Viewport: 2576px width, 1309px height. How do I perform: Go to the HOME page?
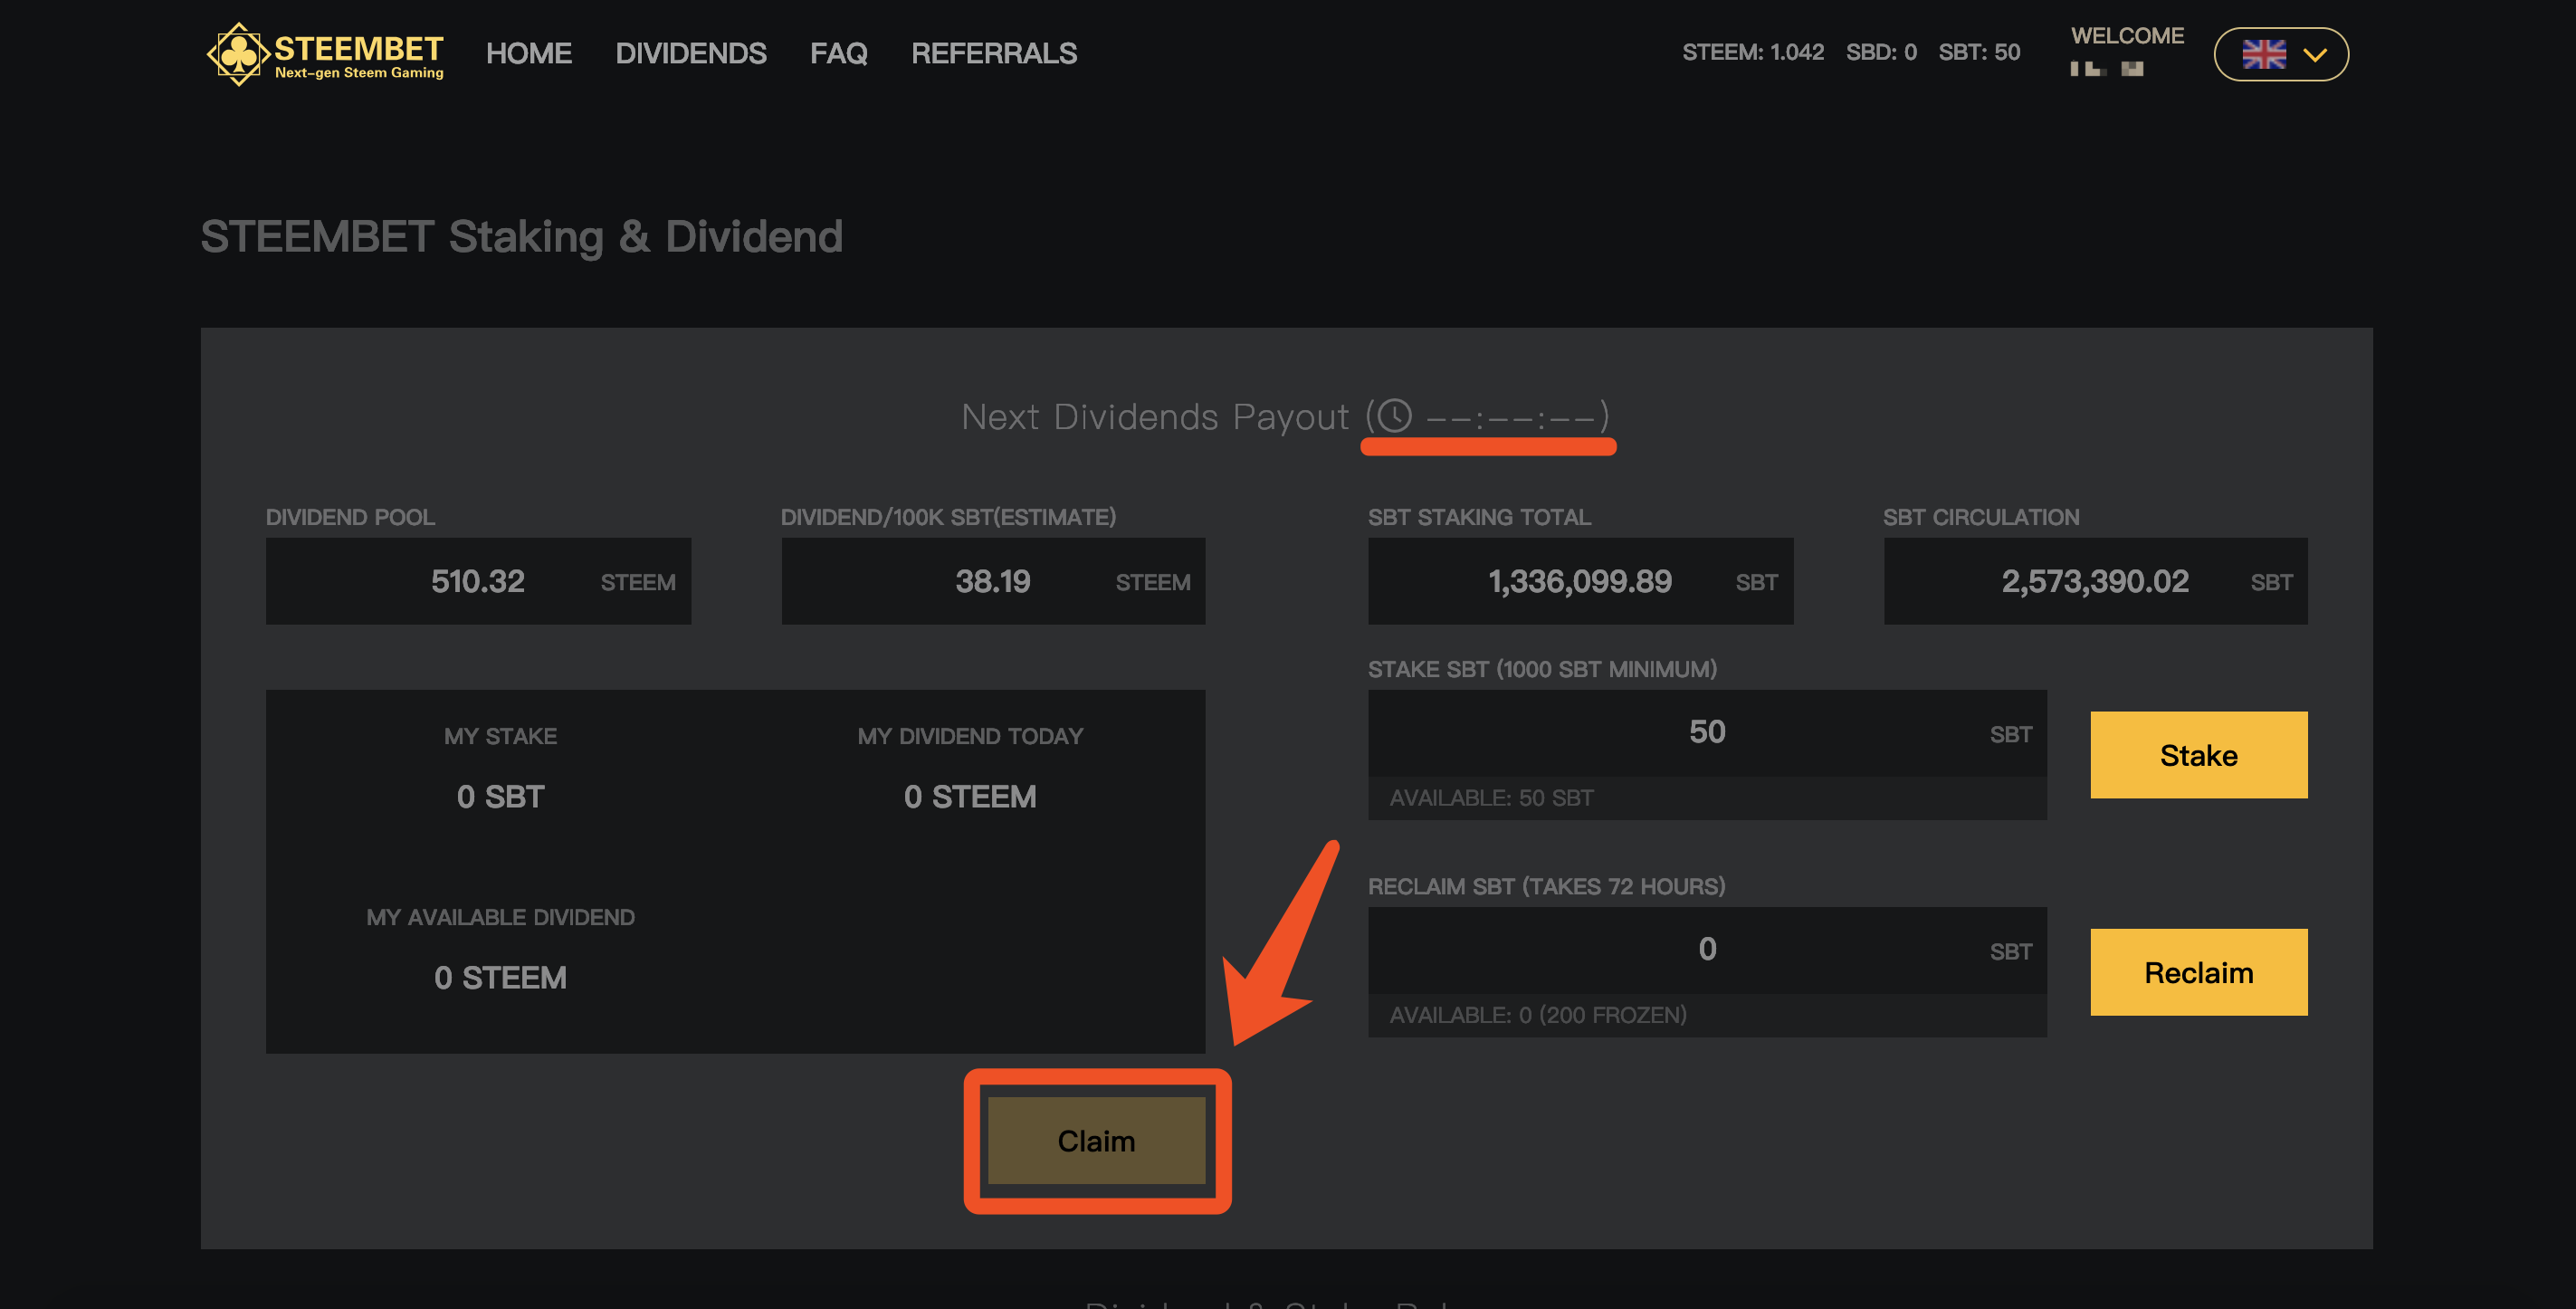coord(529,53)
